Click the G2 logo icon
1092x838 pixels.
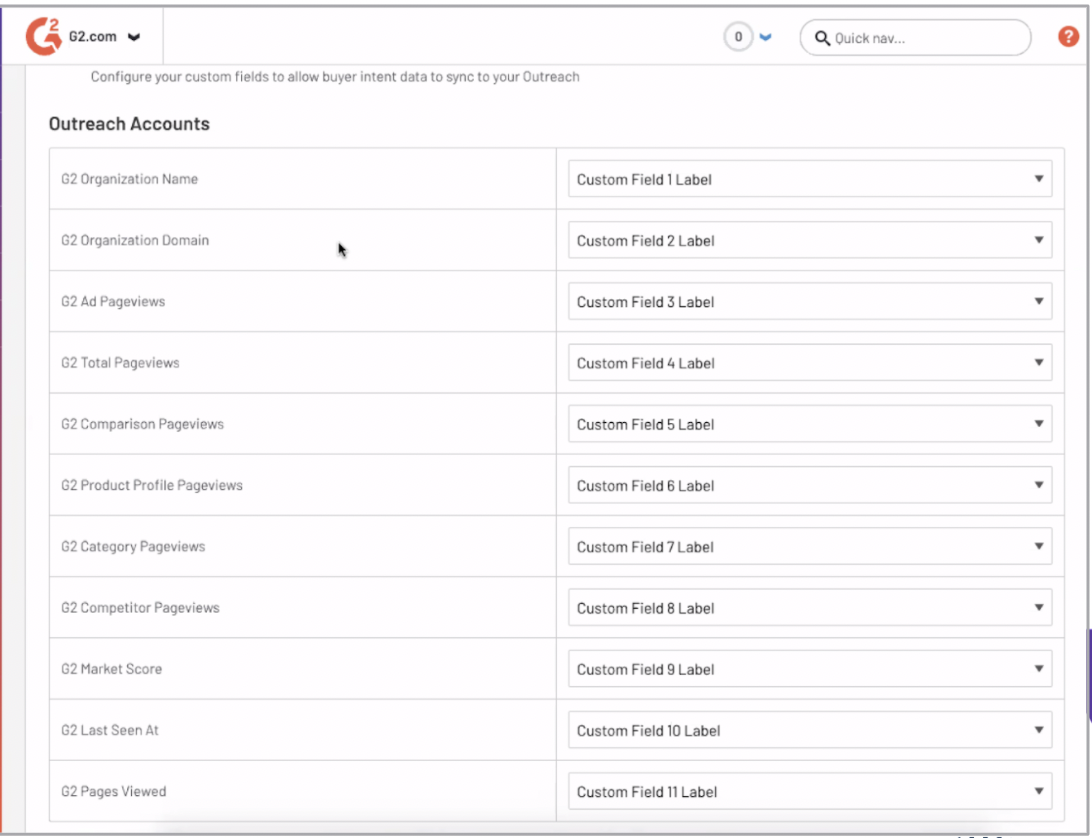point(44,37)
